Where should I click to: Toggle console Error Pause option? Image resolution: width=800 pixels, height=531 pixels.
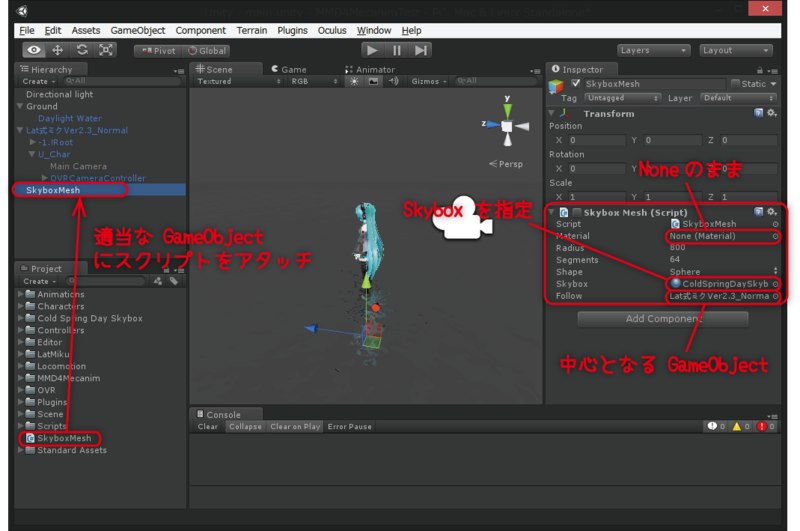(x=349, y=426)
